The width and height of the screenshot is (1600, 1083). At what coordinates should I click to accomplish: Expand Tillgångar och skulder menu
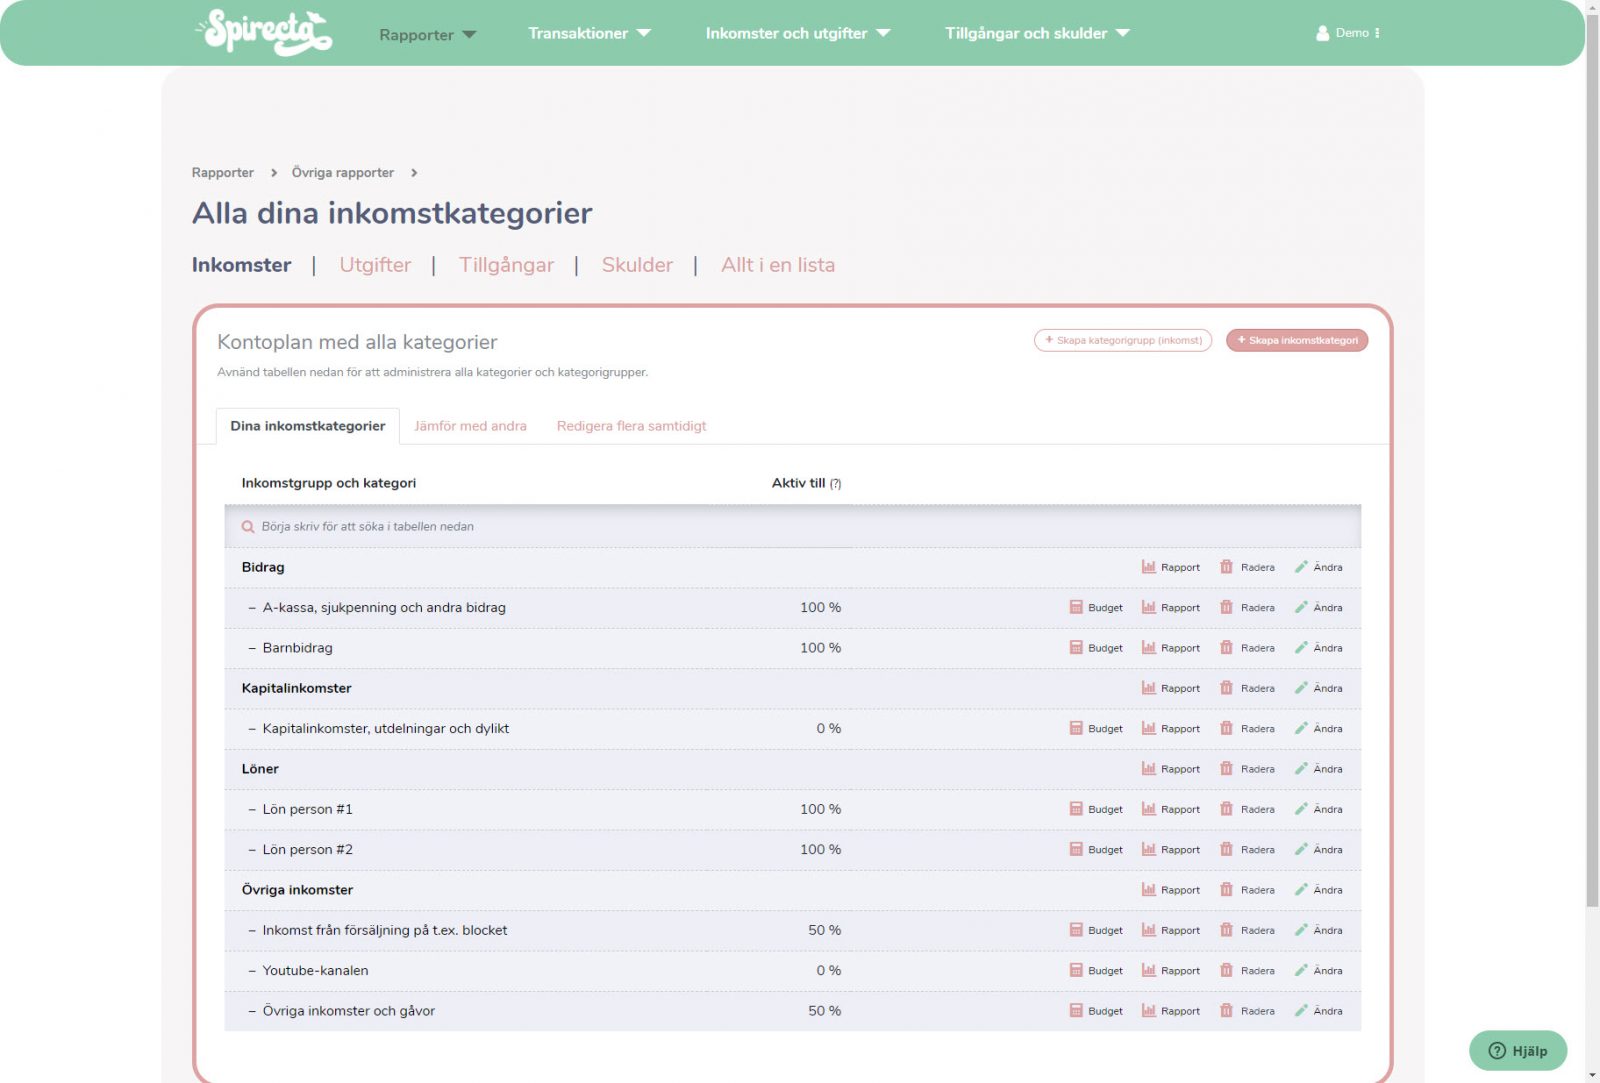click(1036, 33)
